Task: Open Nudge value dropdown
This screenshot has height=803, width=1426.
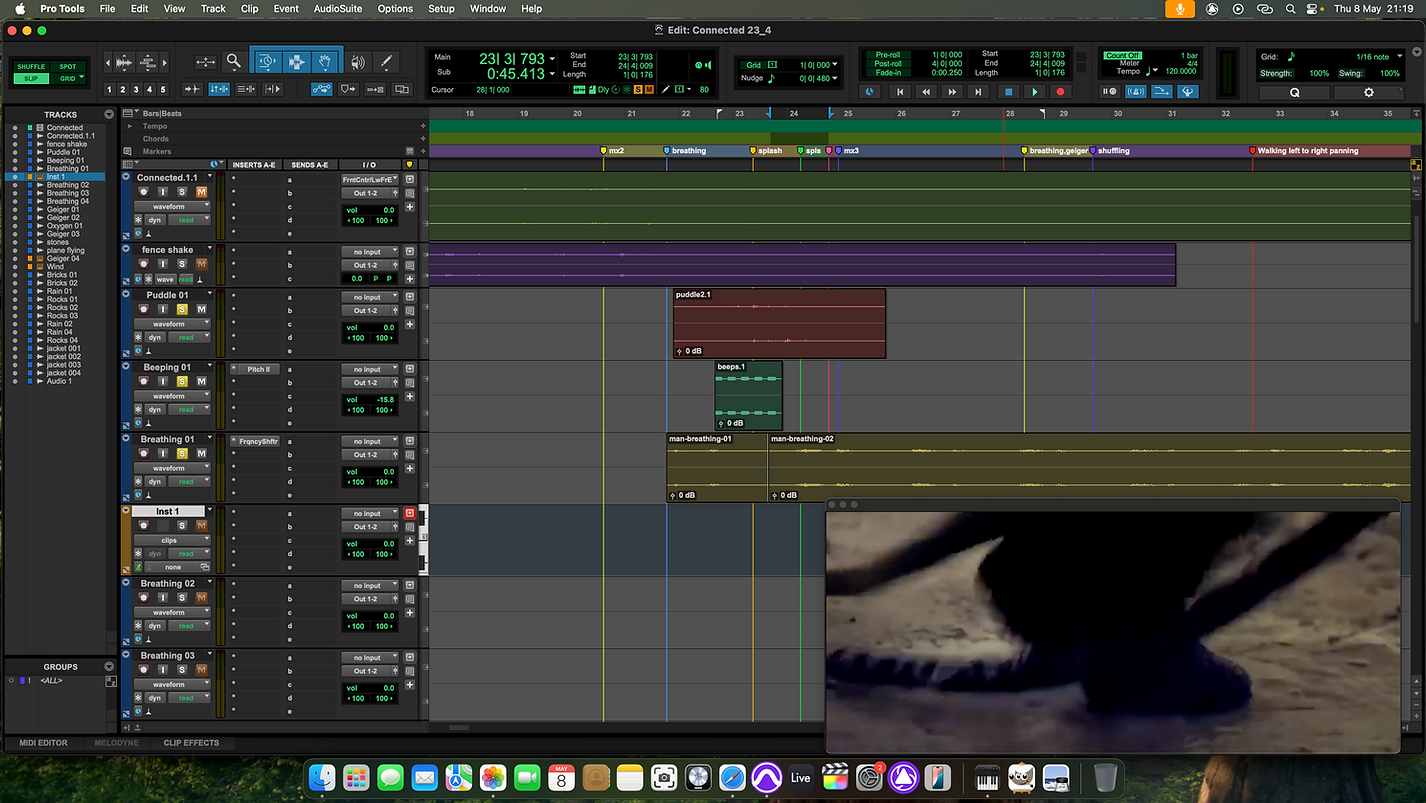Action: click(835, 78)
